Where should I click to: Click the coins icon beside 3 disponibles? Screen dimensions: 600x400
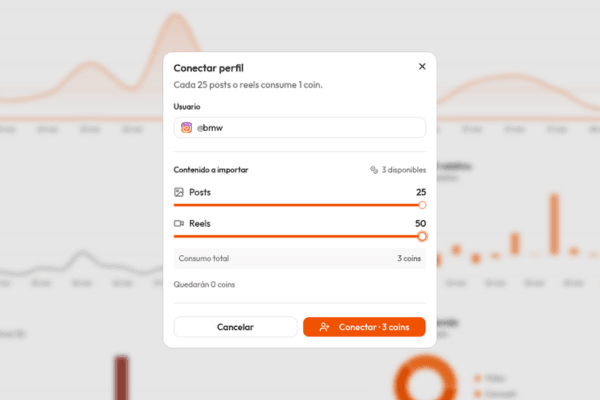374,170
